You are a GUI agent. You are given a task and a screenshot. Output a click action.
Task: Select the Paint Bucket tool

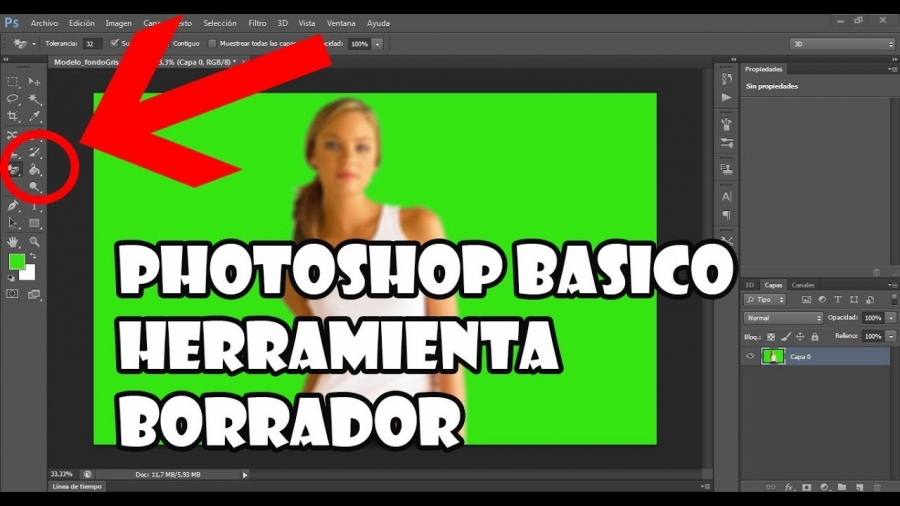[x=34, y=169]
